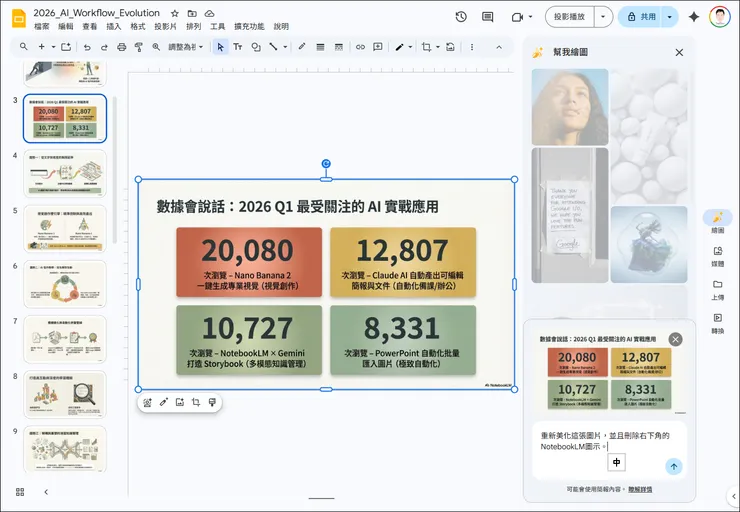
Task: Open the Gemini sparkle assistant
Action: coord(694,17)
